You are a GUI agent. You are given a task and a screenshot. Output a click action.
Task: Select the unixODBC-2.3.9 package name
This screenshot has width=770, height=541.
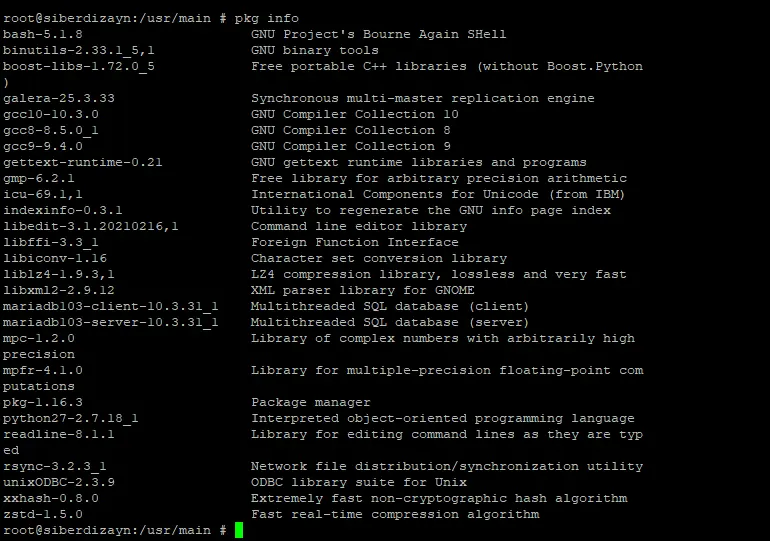pos(59,482)
